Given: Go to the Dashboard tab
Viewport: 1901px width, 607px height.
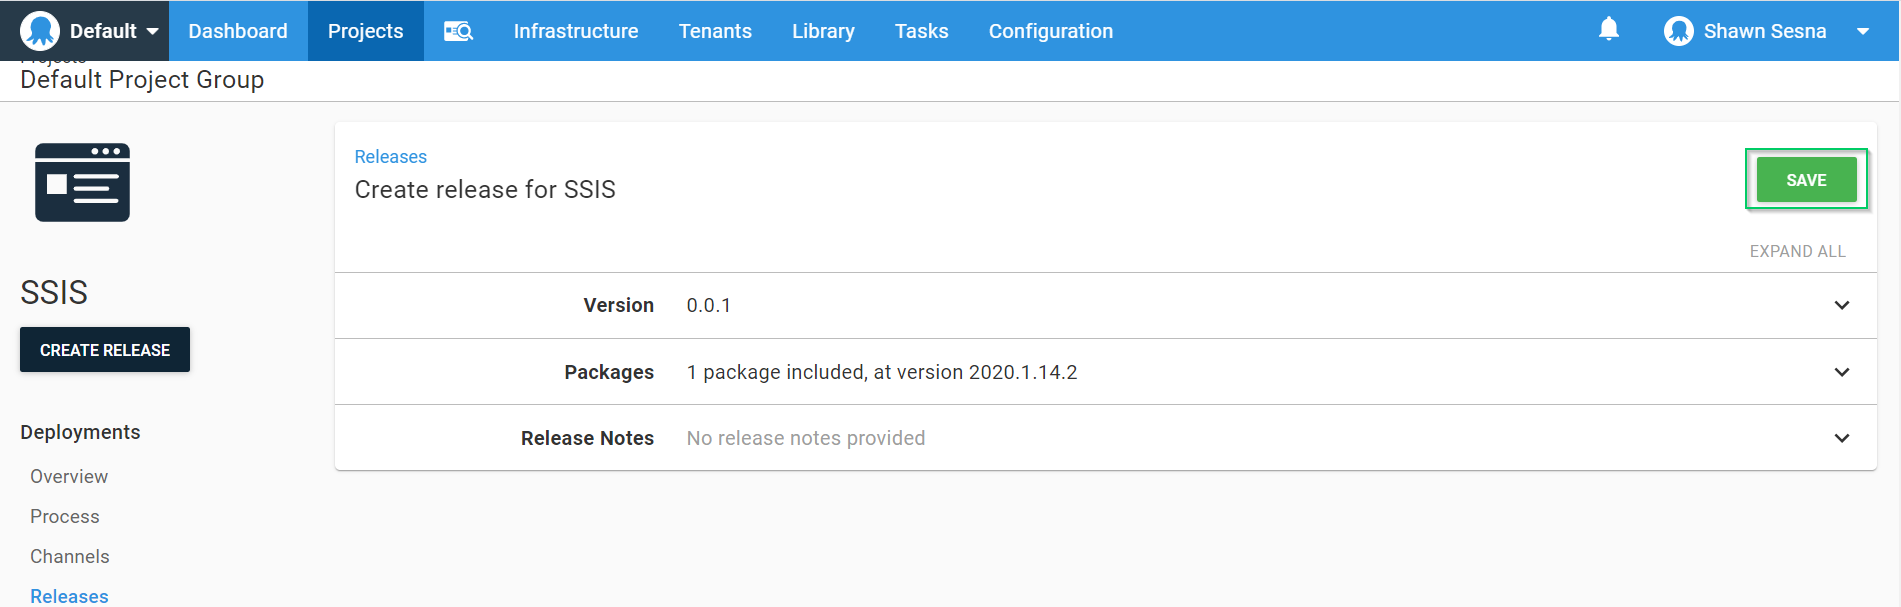Looking at the screenshot, I should pos(238,31).
